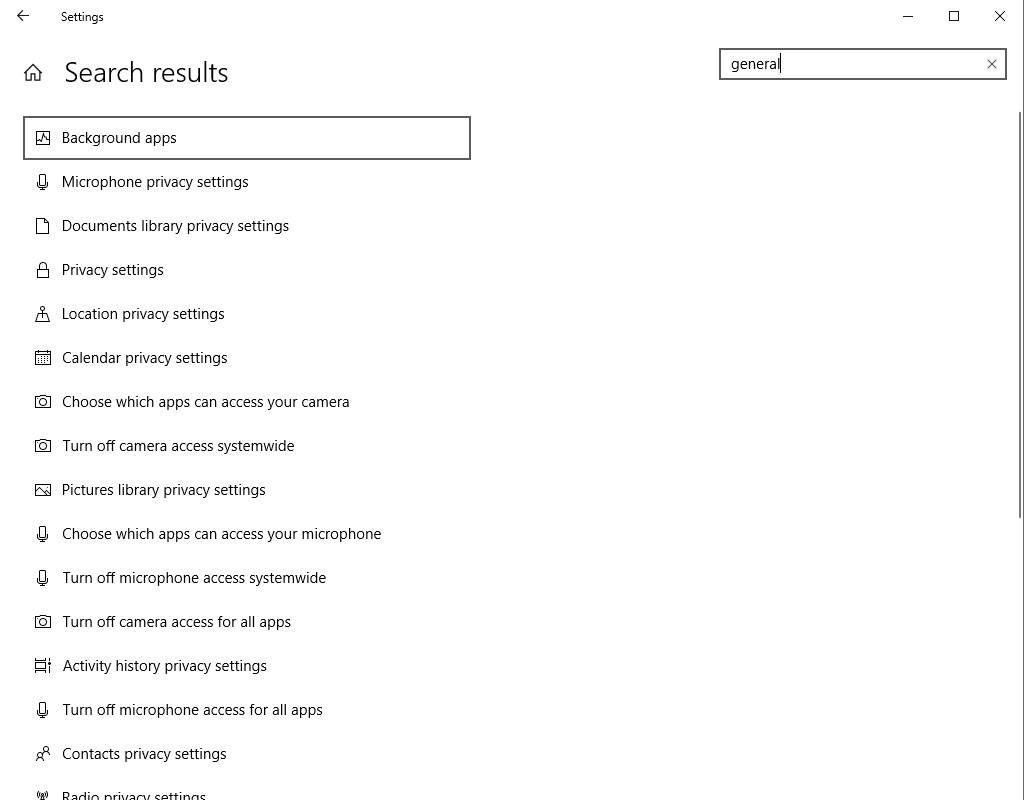Click the Contacts privacy icon
1024x800 pixels.
[42, 754]
